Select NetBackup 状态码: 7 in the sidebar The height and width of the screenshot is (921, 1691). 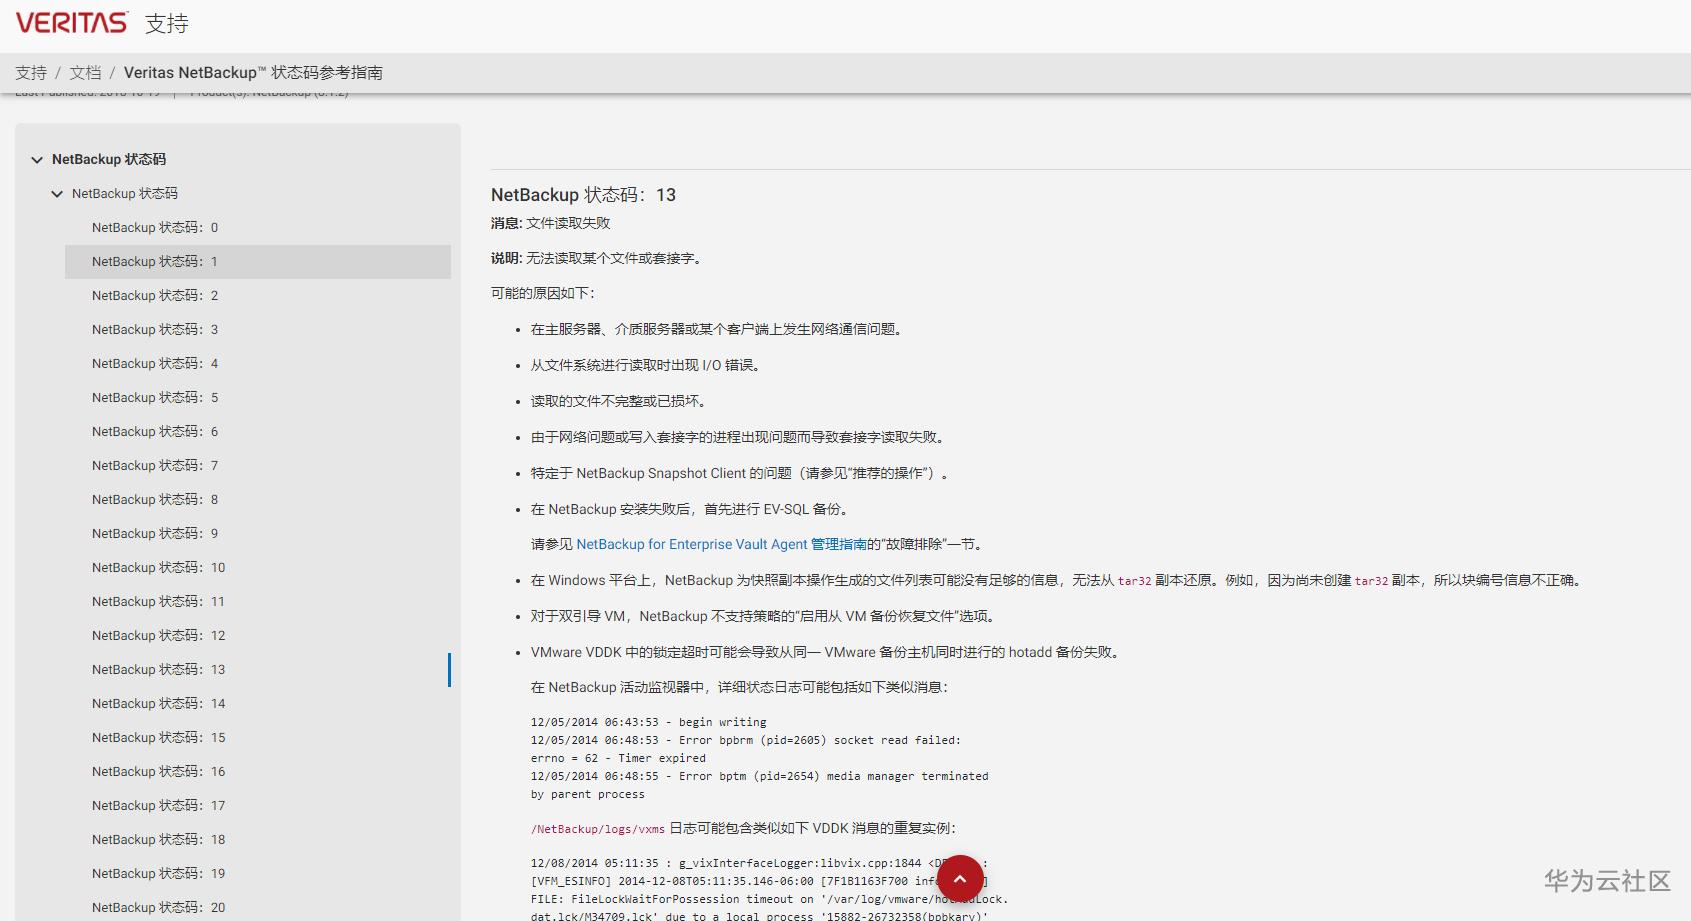click(153, 465)
